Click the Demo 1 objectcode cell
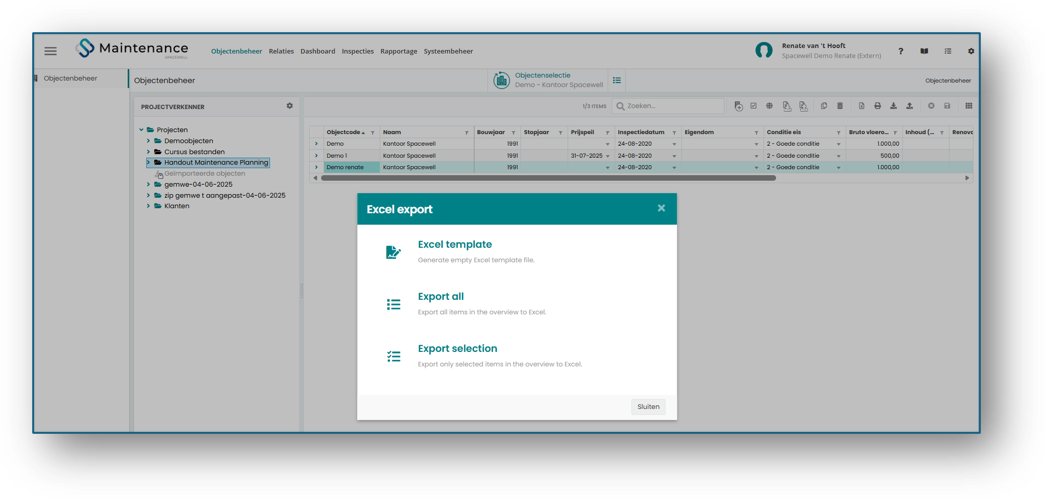Screen dimensions: 1045x498 pos(351,155)
